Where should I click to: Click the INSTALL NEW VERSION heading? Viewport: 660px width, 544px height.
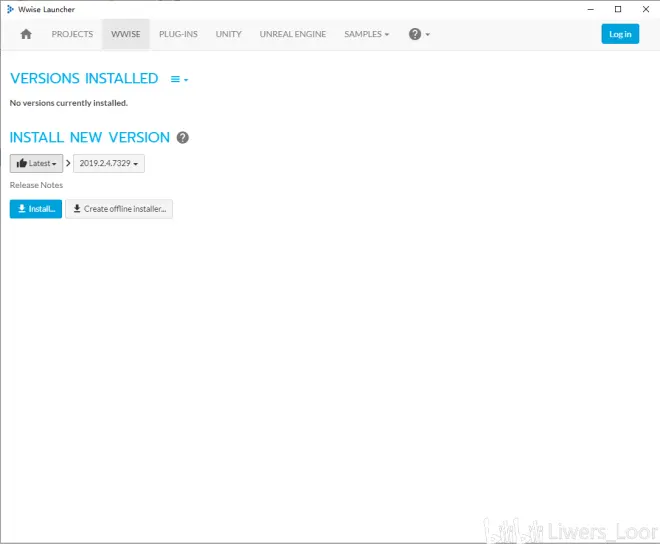tap(90, 138)
